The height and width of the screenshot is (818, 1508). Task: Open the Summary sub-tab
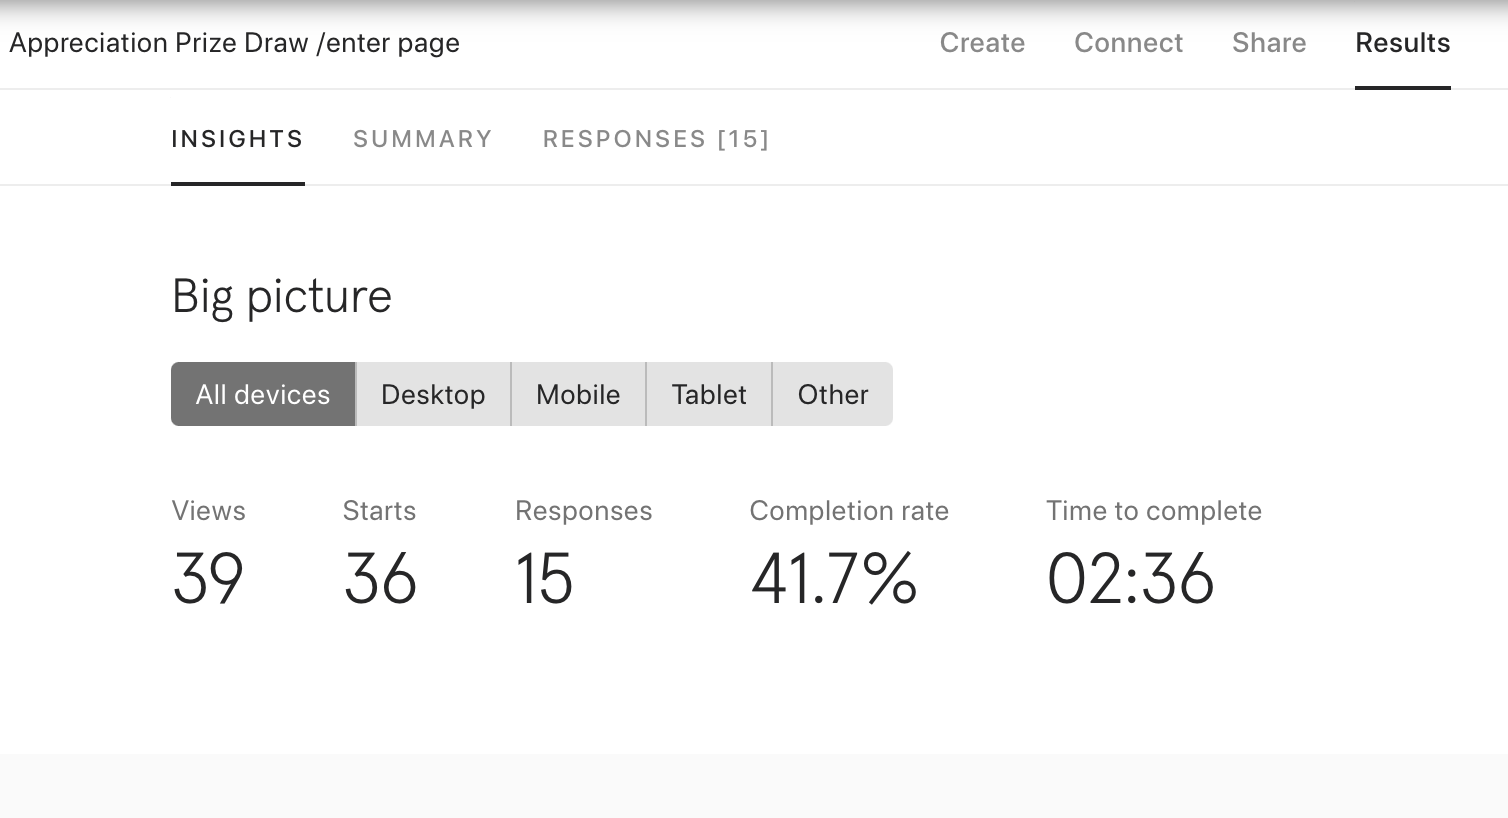[423, 139]
